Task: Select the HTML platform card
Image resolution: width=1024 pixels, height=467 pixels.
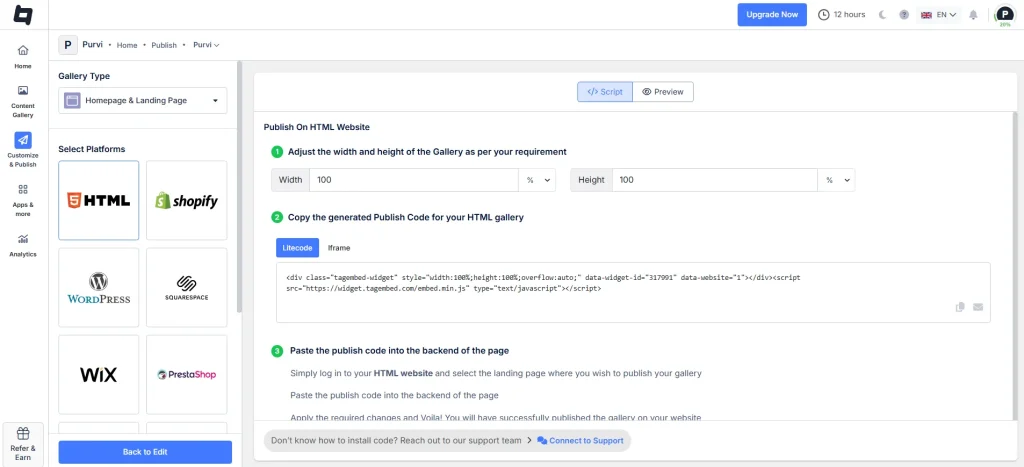Action: coord(99,201)
